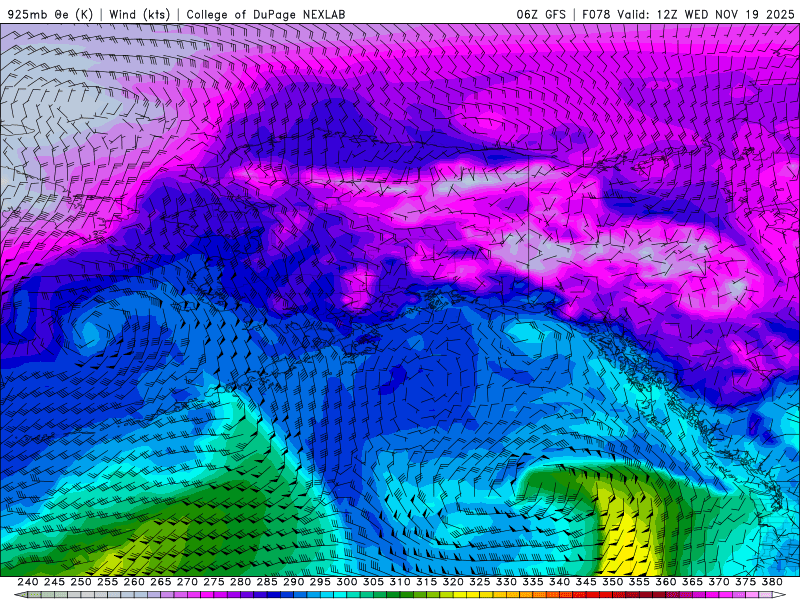Select the 265 value on the color scale
Screen dimensions: 800x600
pyautogui.click(x=160, y=582)
